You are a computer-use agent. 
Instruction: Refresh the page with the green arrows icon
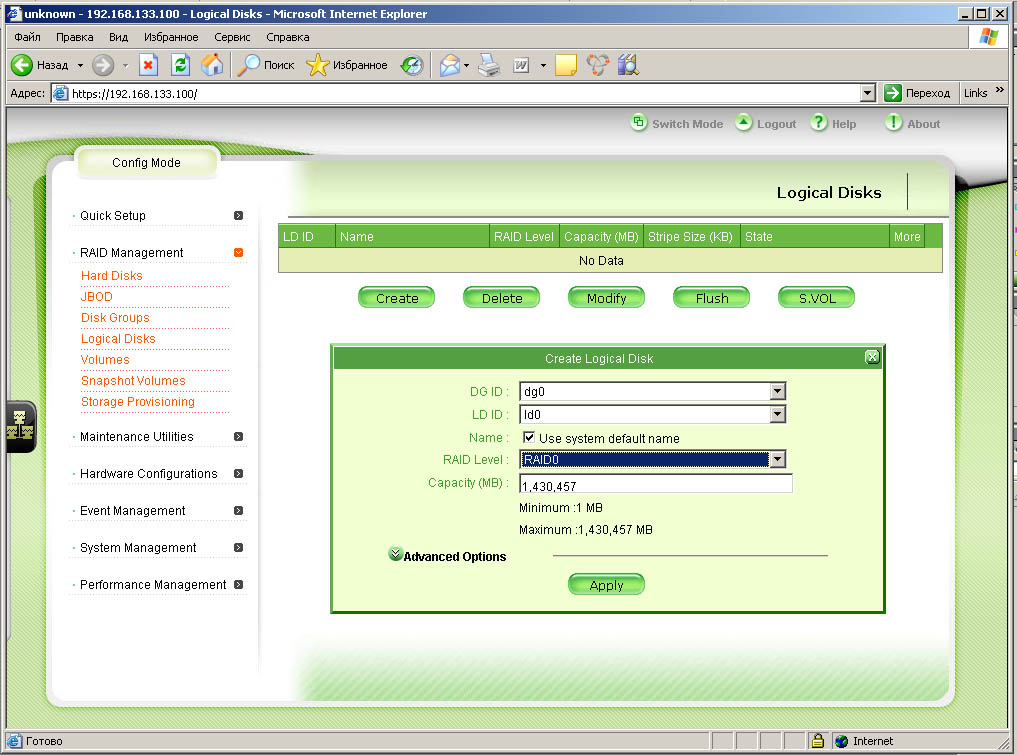180,65
